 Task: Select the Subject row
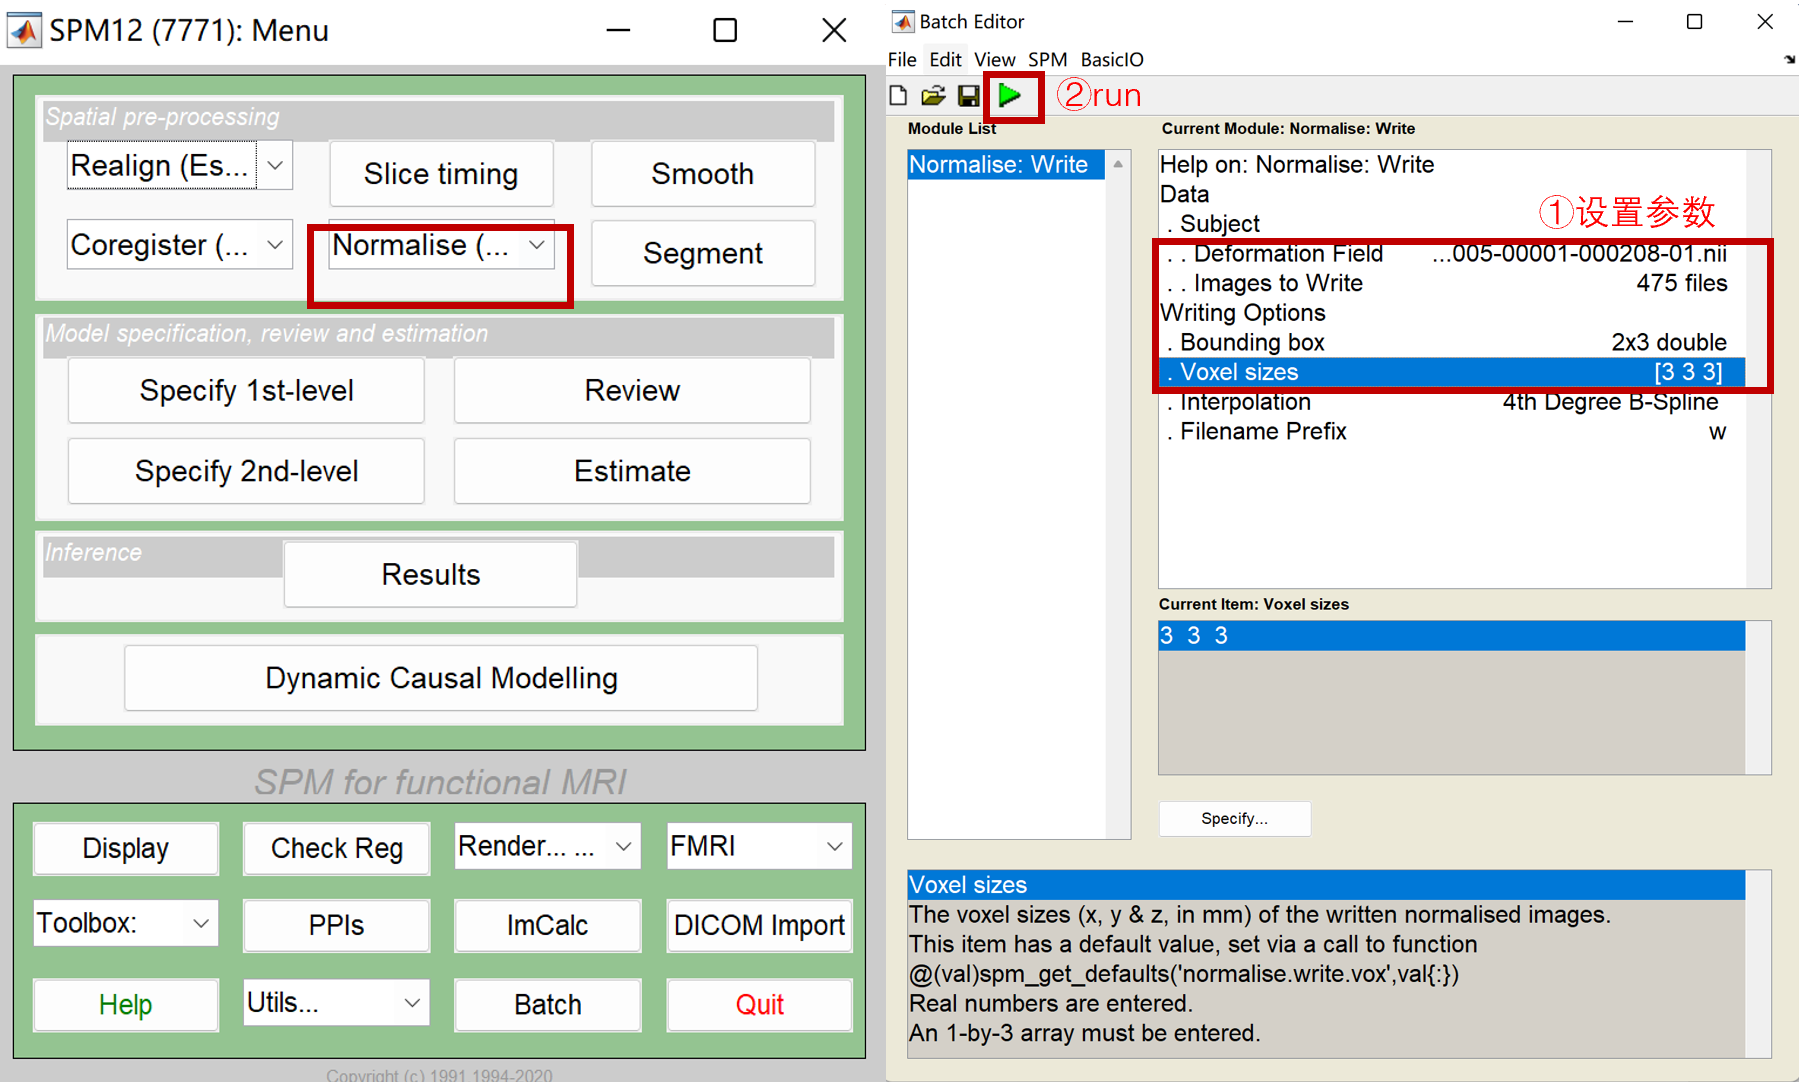[1452, 224]
